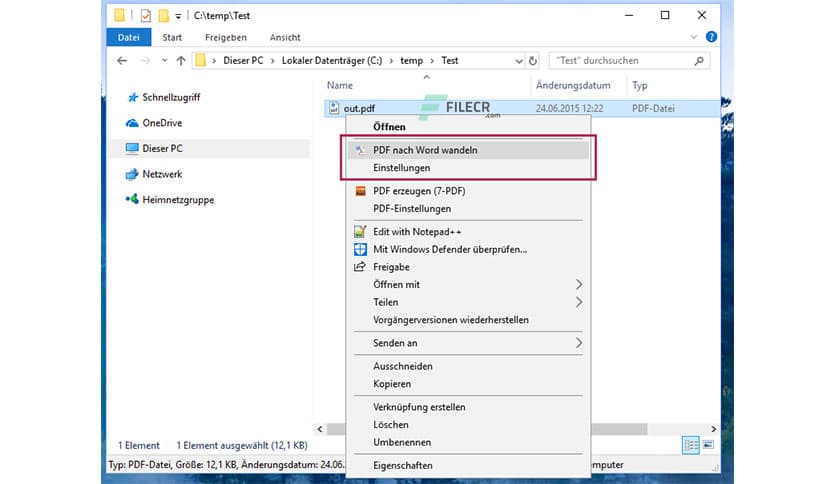Choose Vorgängerversionen wiederherstellen
The image size is (836, 484).
(469, 320)
